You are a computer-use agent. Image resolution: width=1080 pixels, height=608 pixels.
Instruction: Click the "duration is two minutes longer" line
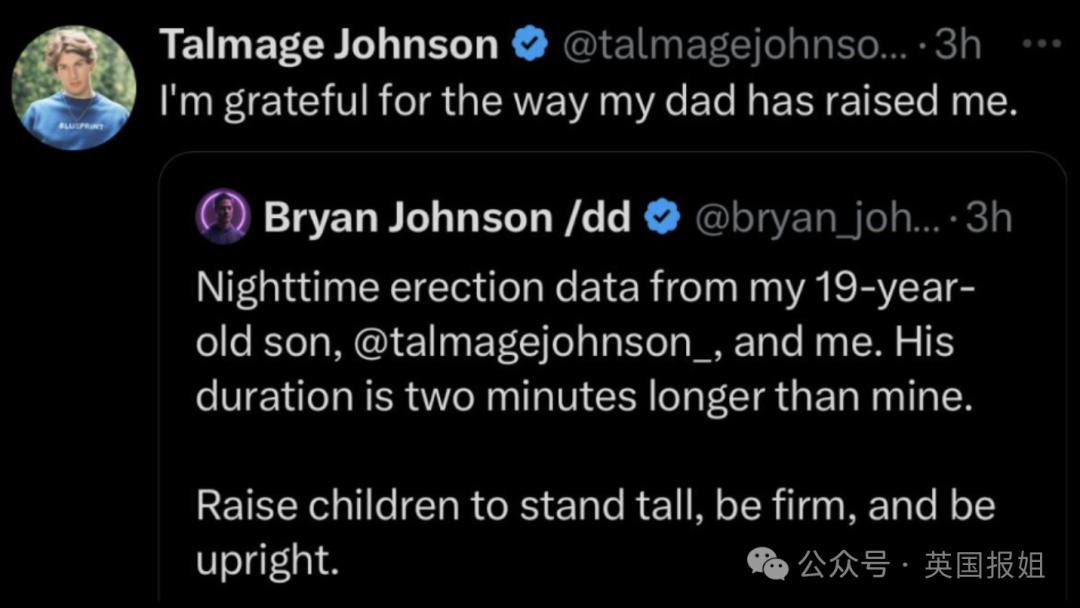584,397
